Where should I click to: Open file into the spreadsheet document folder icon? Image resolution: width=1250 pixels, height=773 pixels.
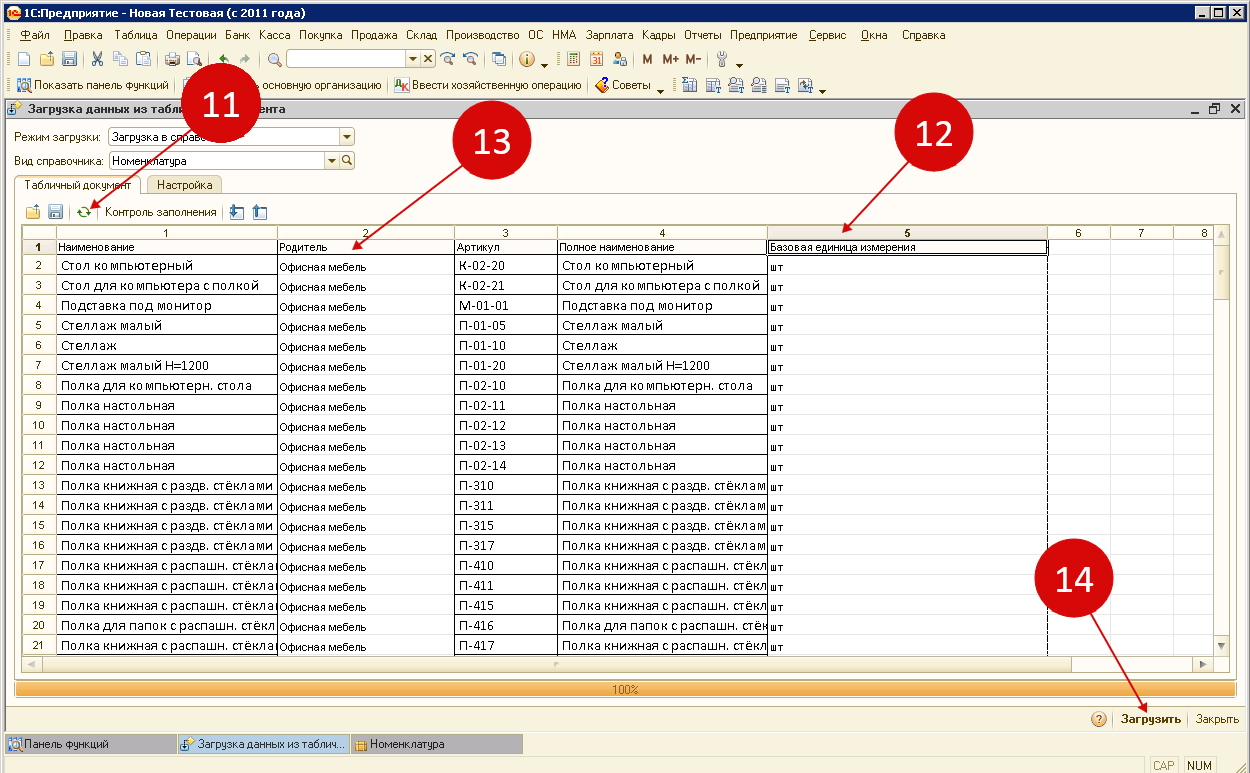[x=33, y=211]
